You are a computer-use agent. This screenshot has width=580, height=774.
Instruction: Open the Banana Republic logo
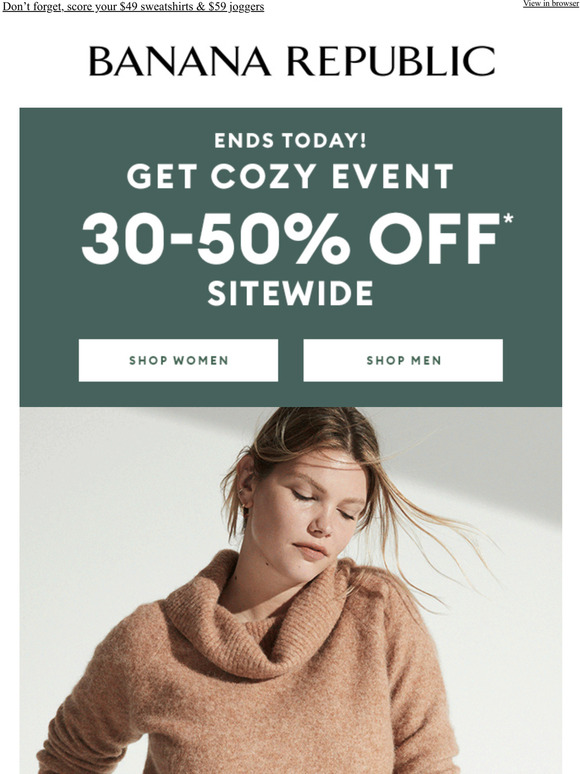point(292,61)
